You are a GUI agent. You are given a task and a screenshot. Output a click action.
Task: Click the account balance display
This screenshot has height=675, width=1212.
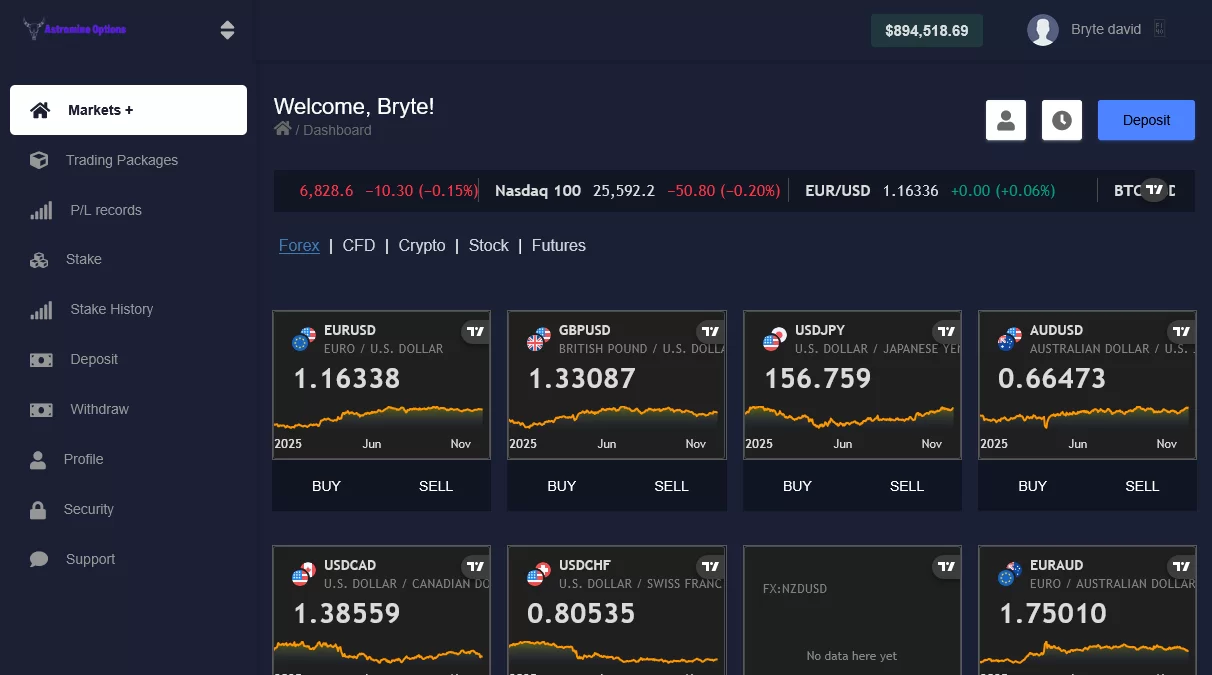926,30
